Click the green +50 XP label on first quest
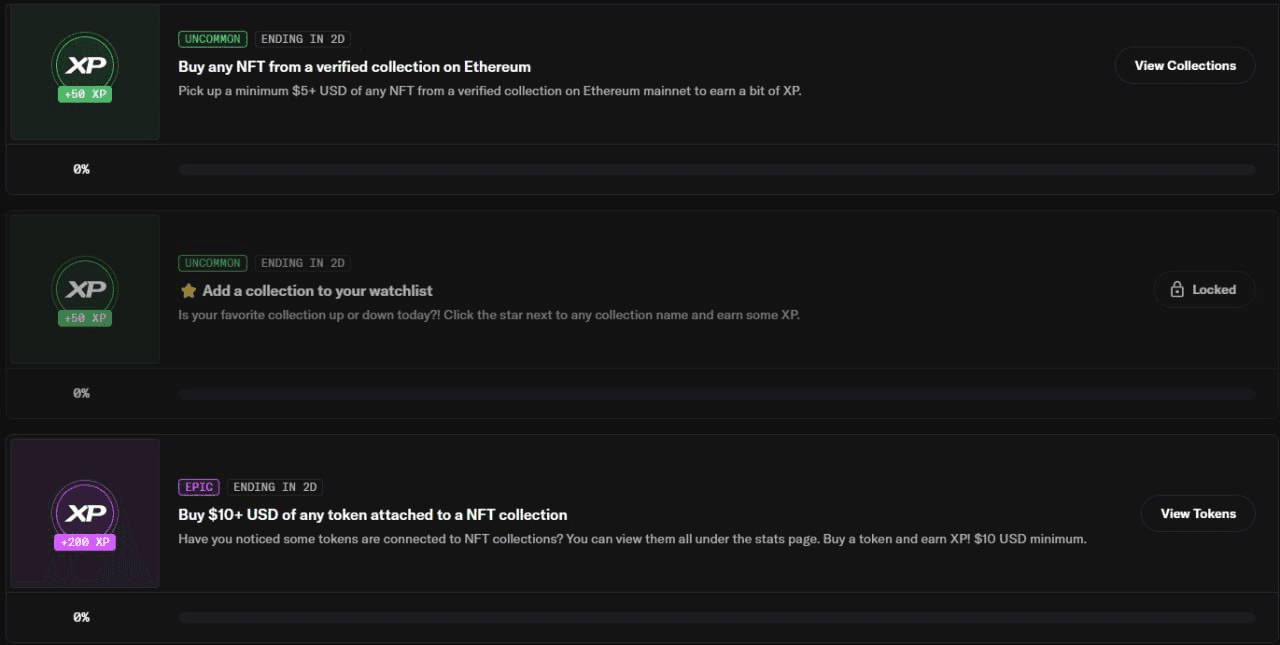1280x645 pixels. point(85,95)
